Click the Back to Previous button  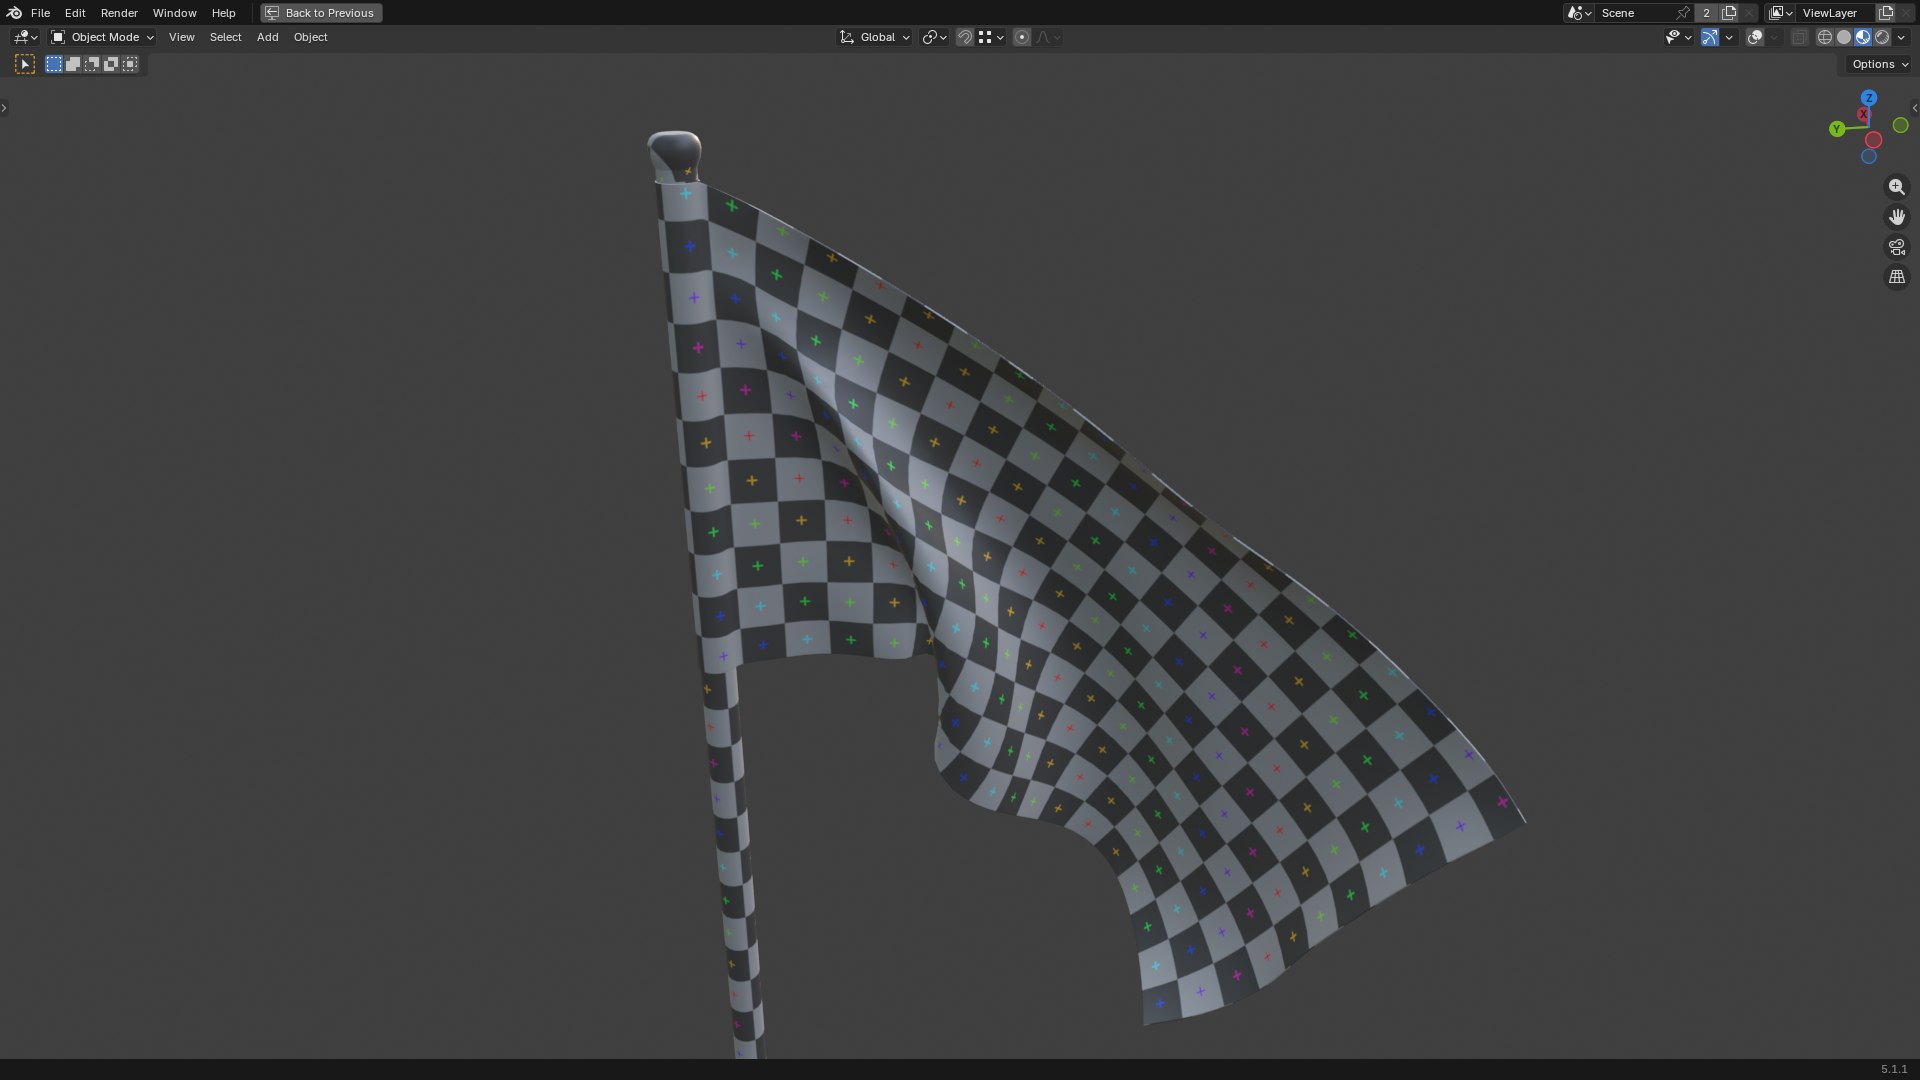coord(321,13)
